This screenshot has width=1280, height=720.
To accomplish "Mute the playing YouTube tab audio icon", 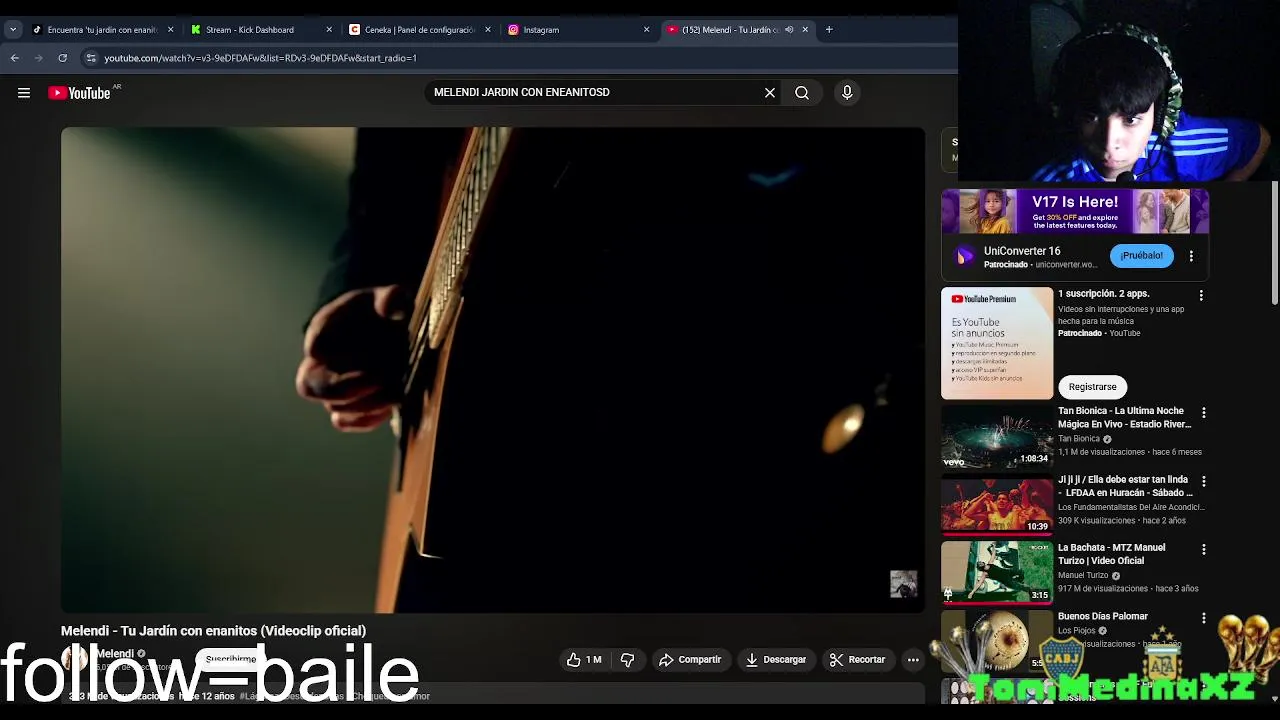I will pyautogui.click(x=789, y=30).
